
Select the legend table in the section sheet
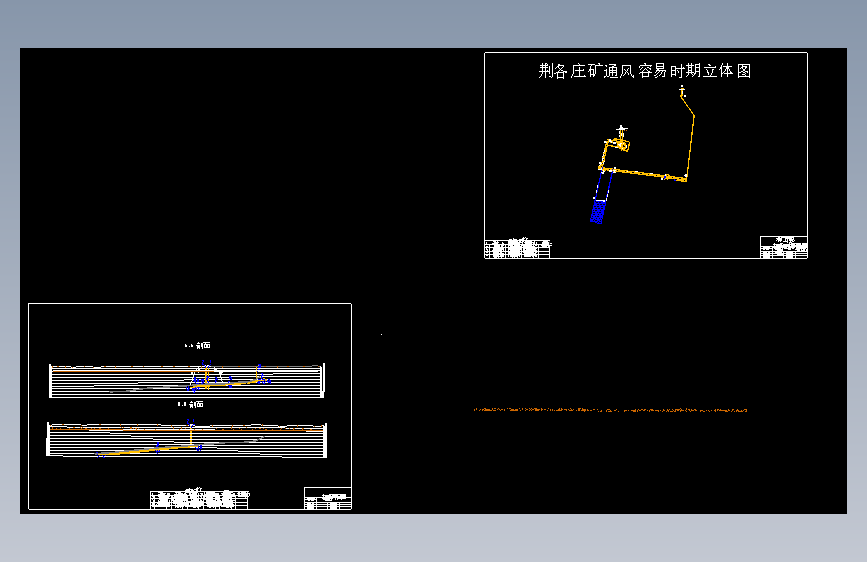click(199, 499)
